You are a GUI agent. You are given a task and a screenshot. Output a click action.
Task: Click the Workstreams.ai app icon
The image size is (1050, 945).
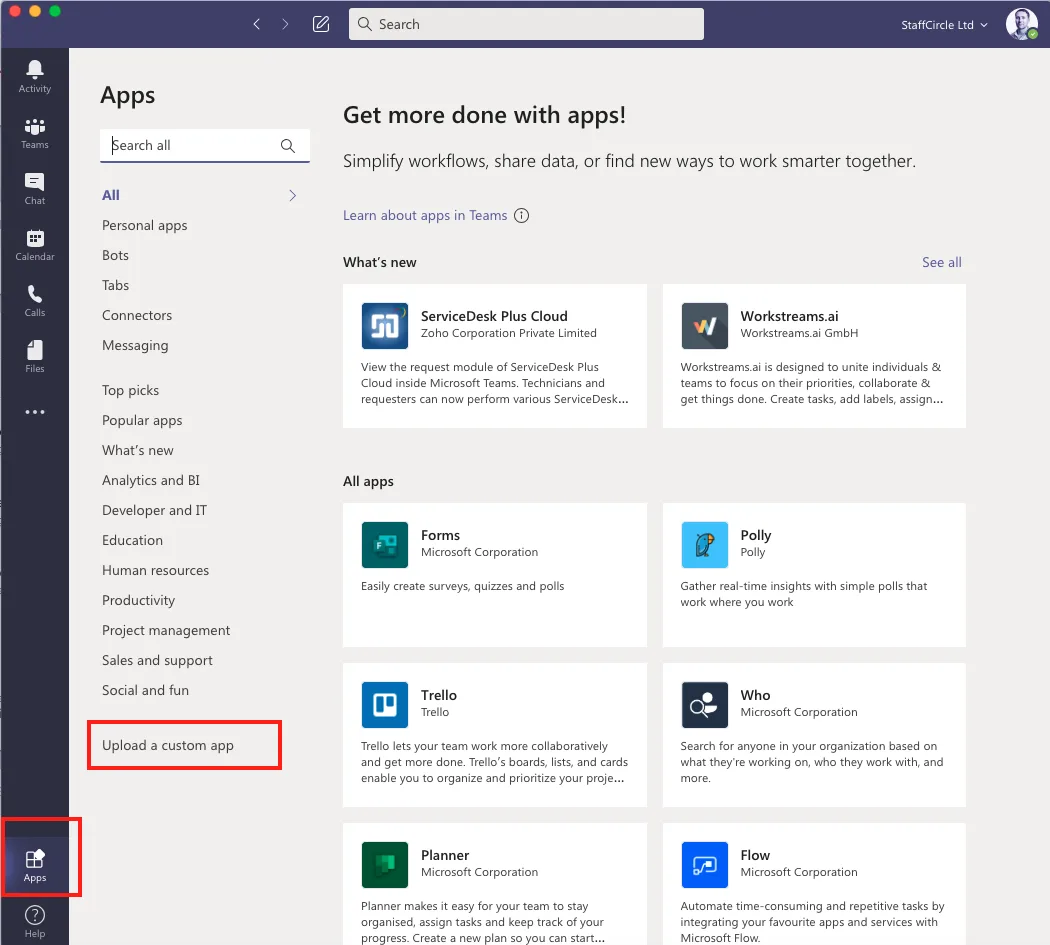704,326
